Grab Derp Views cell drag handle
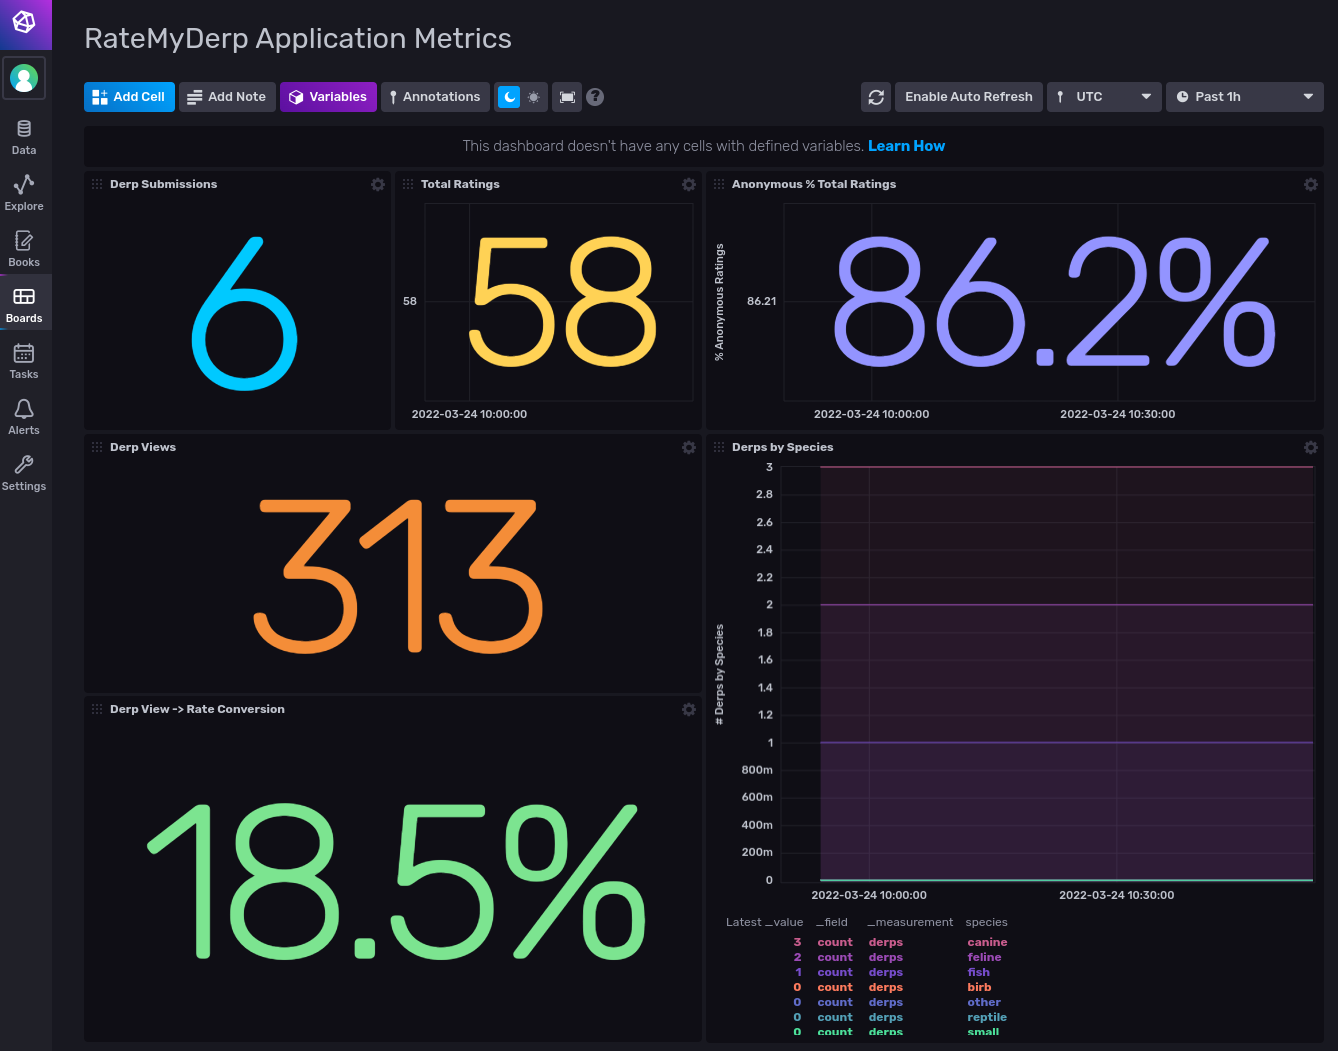The height and width of the screenshot is (1051, 1338). pos(97,447)
